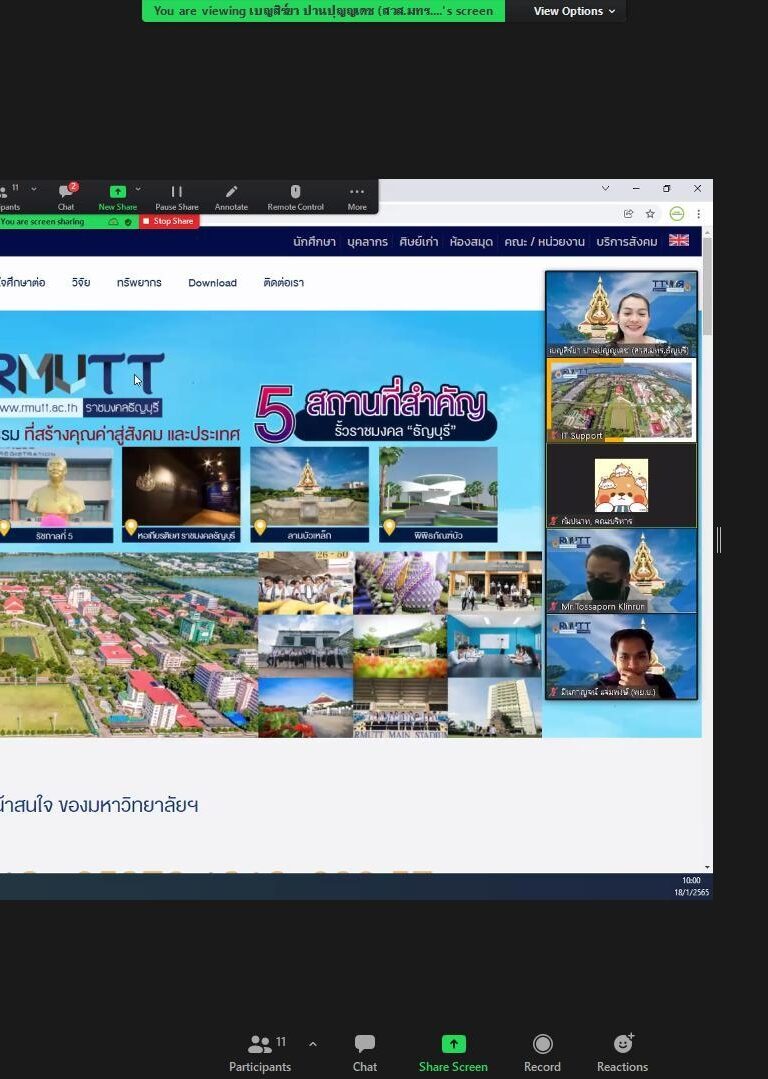This screenshot has height=1079, width=768.
Task: Click Download navigation item
Action: [213, 283]
